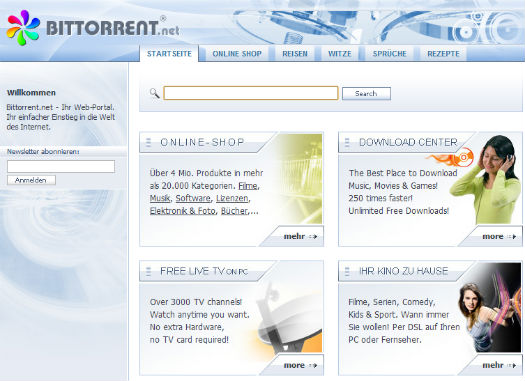Click the woman with headphones image
This screenshot has width=525, height=381.
click(x=485, y=179)
